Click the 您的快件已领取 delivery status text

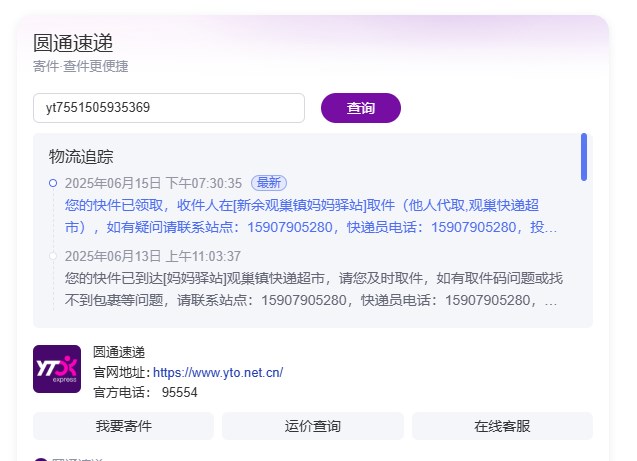(311, 216)
